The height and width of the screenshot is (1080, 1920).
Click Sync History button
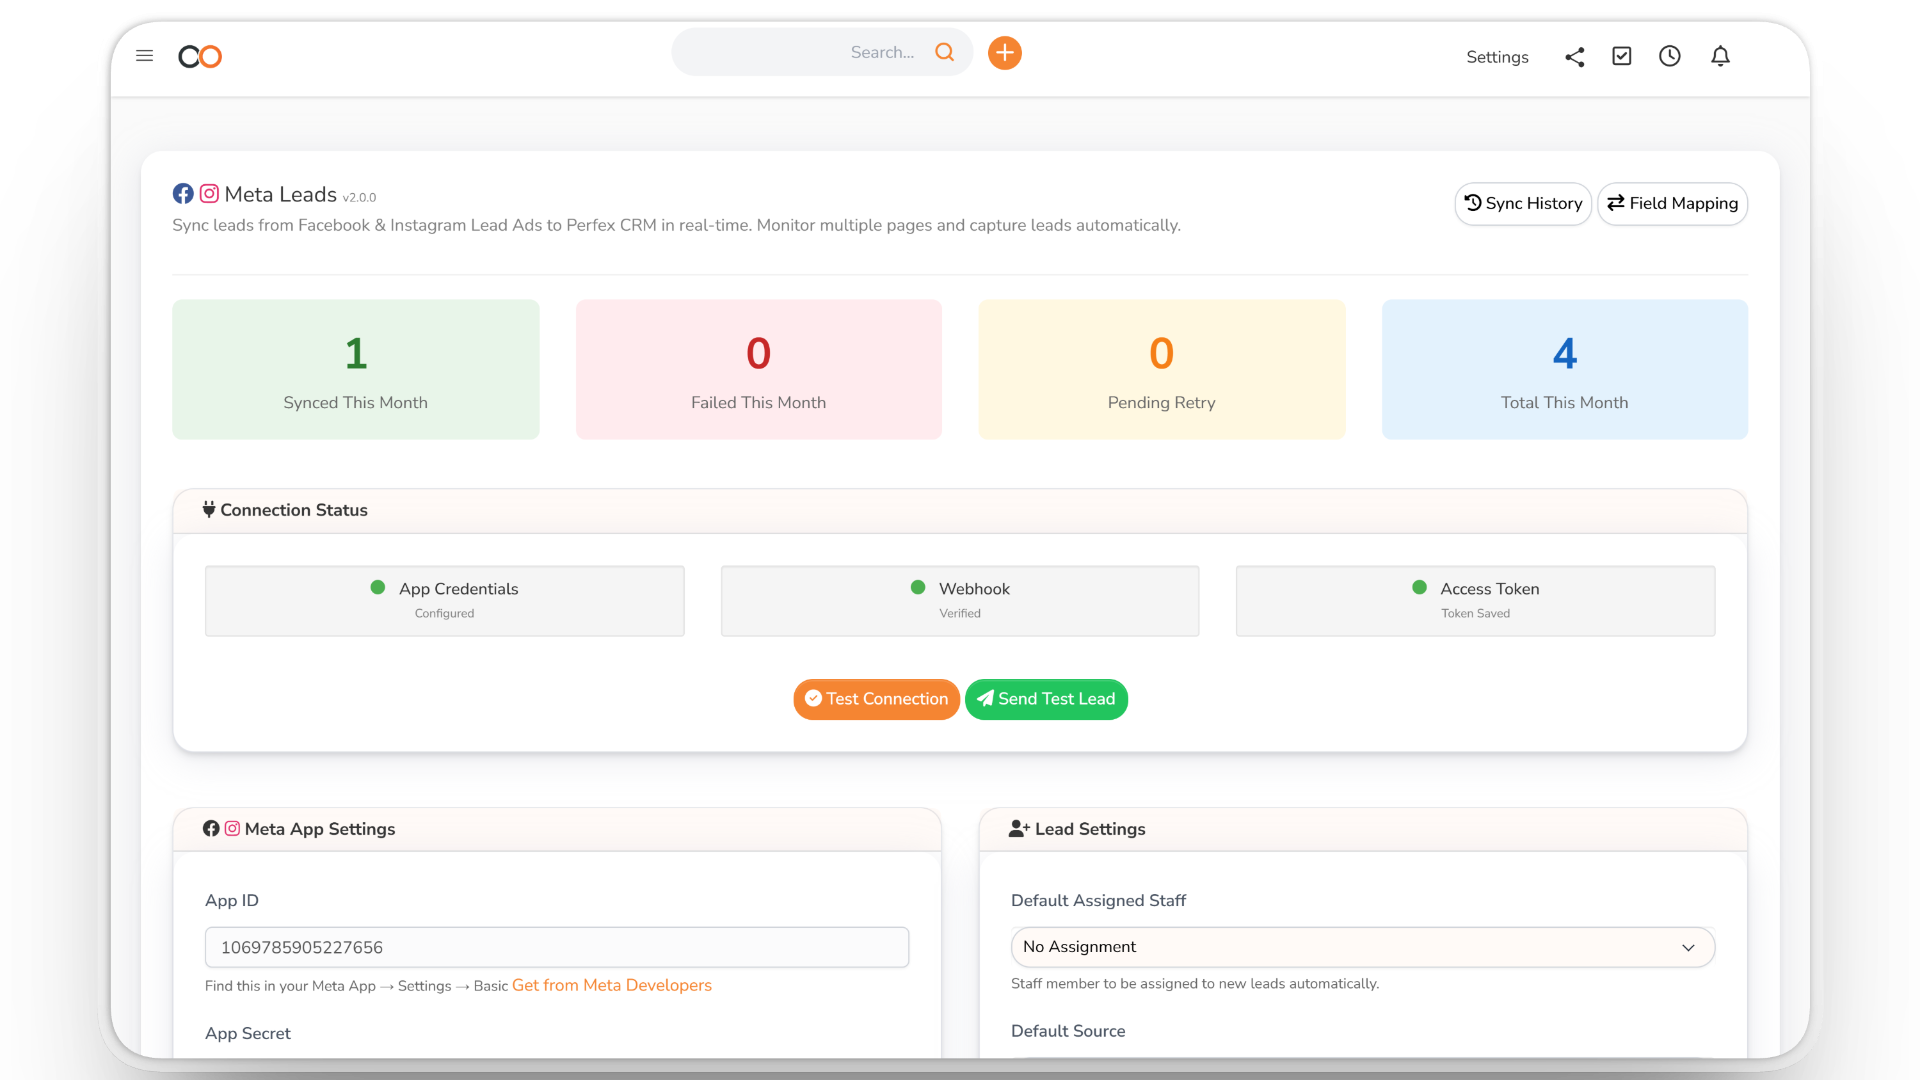(x=1523, y=204)
